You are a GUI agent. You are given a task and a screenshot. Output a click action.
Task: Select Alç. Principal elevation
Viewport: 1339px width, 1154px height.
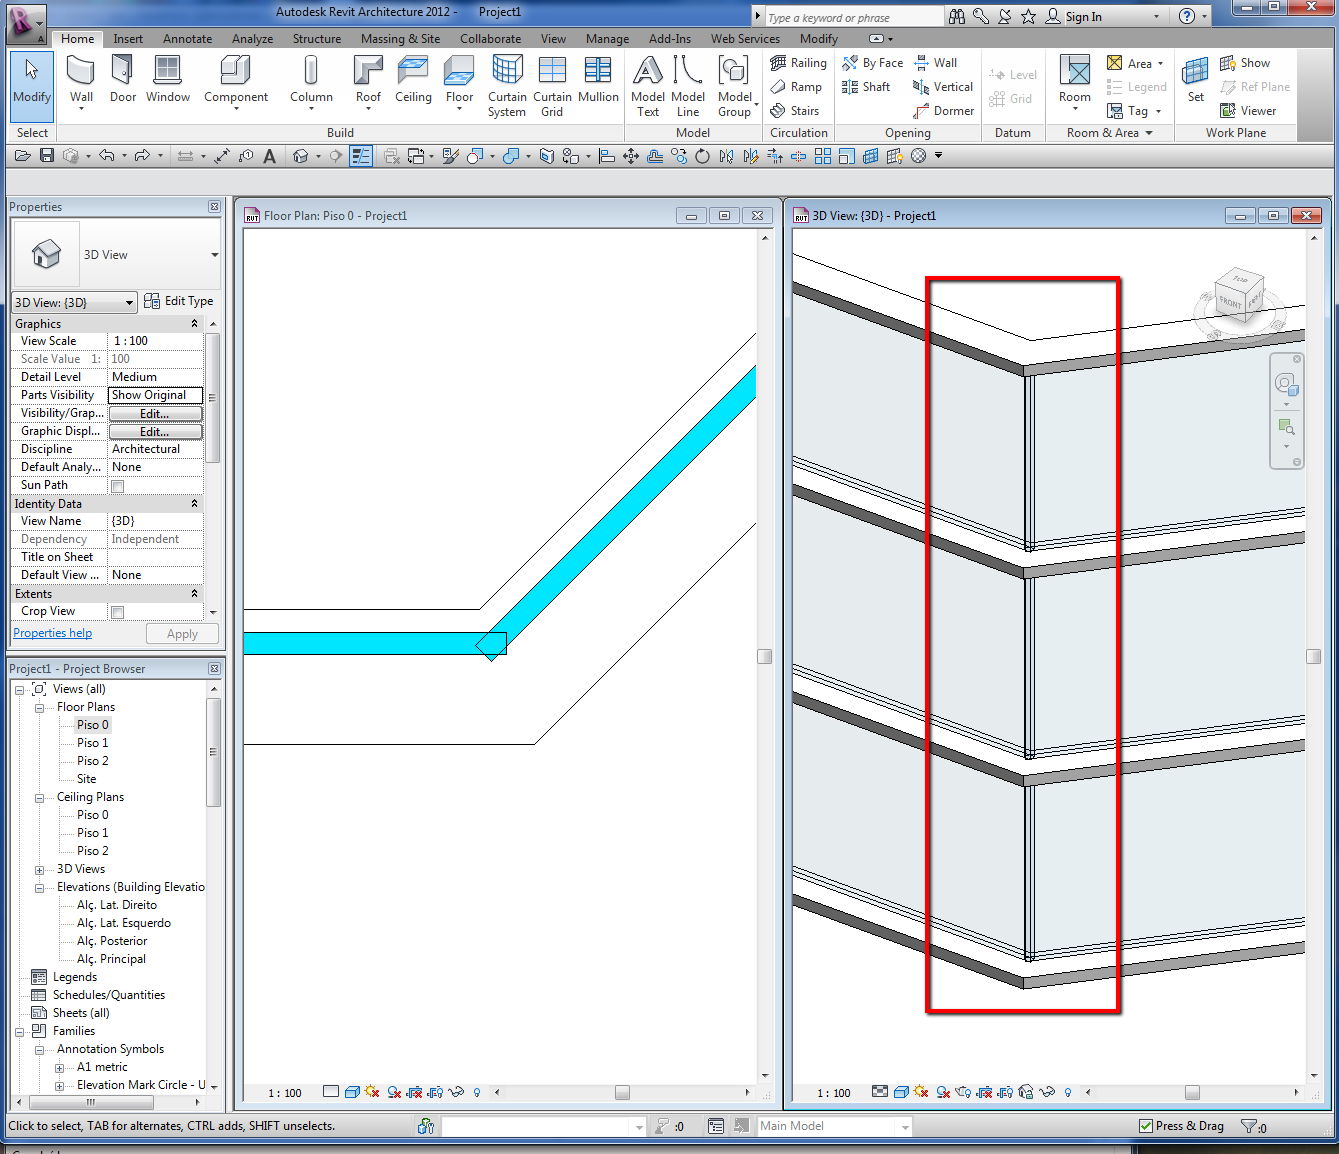pos(111,959)
